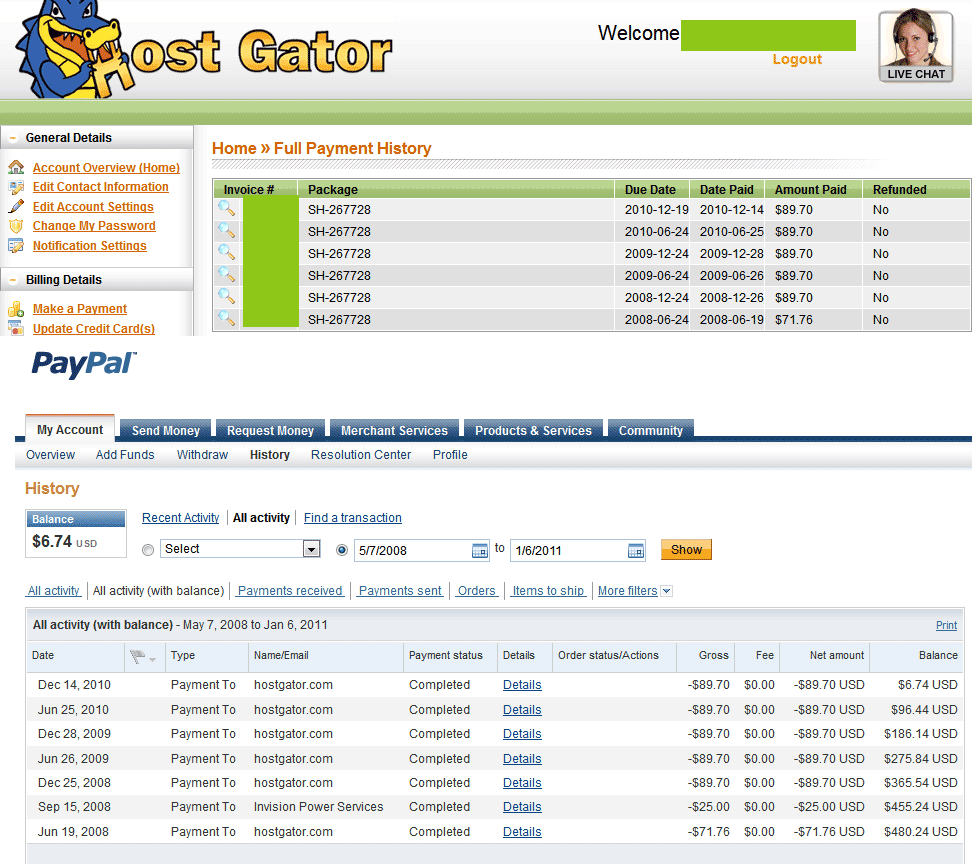
Task: Click the coins icon beside Make a Payment
Action: pyautogui.click(x=16, y=309)
